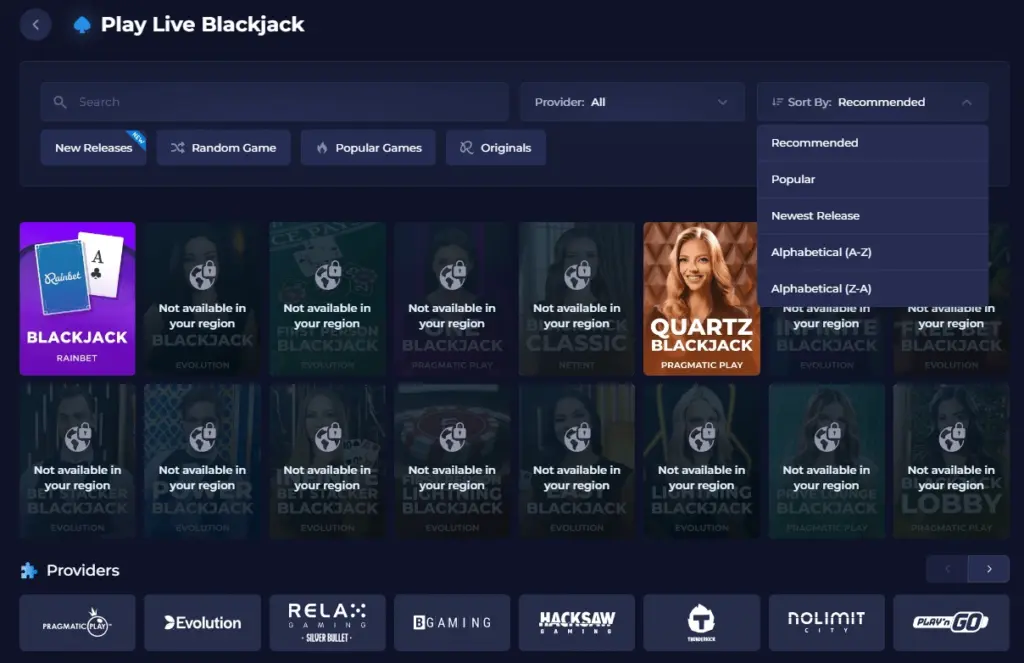Click the Originals button icon

[x=466, y=148]
